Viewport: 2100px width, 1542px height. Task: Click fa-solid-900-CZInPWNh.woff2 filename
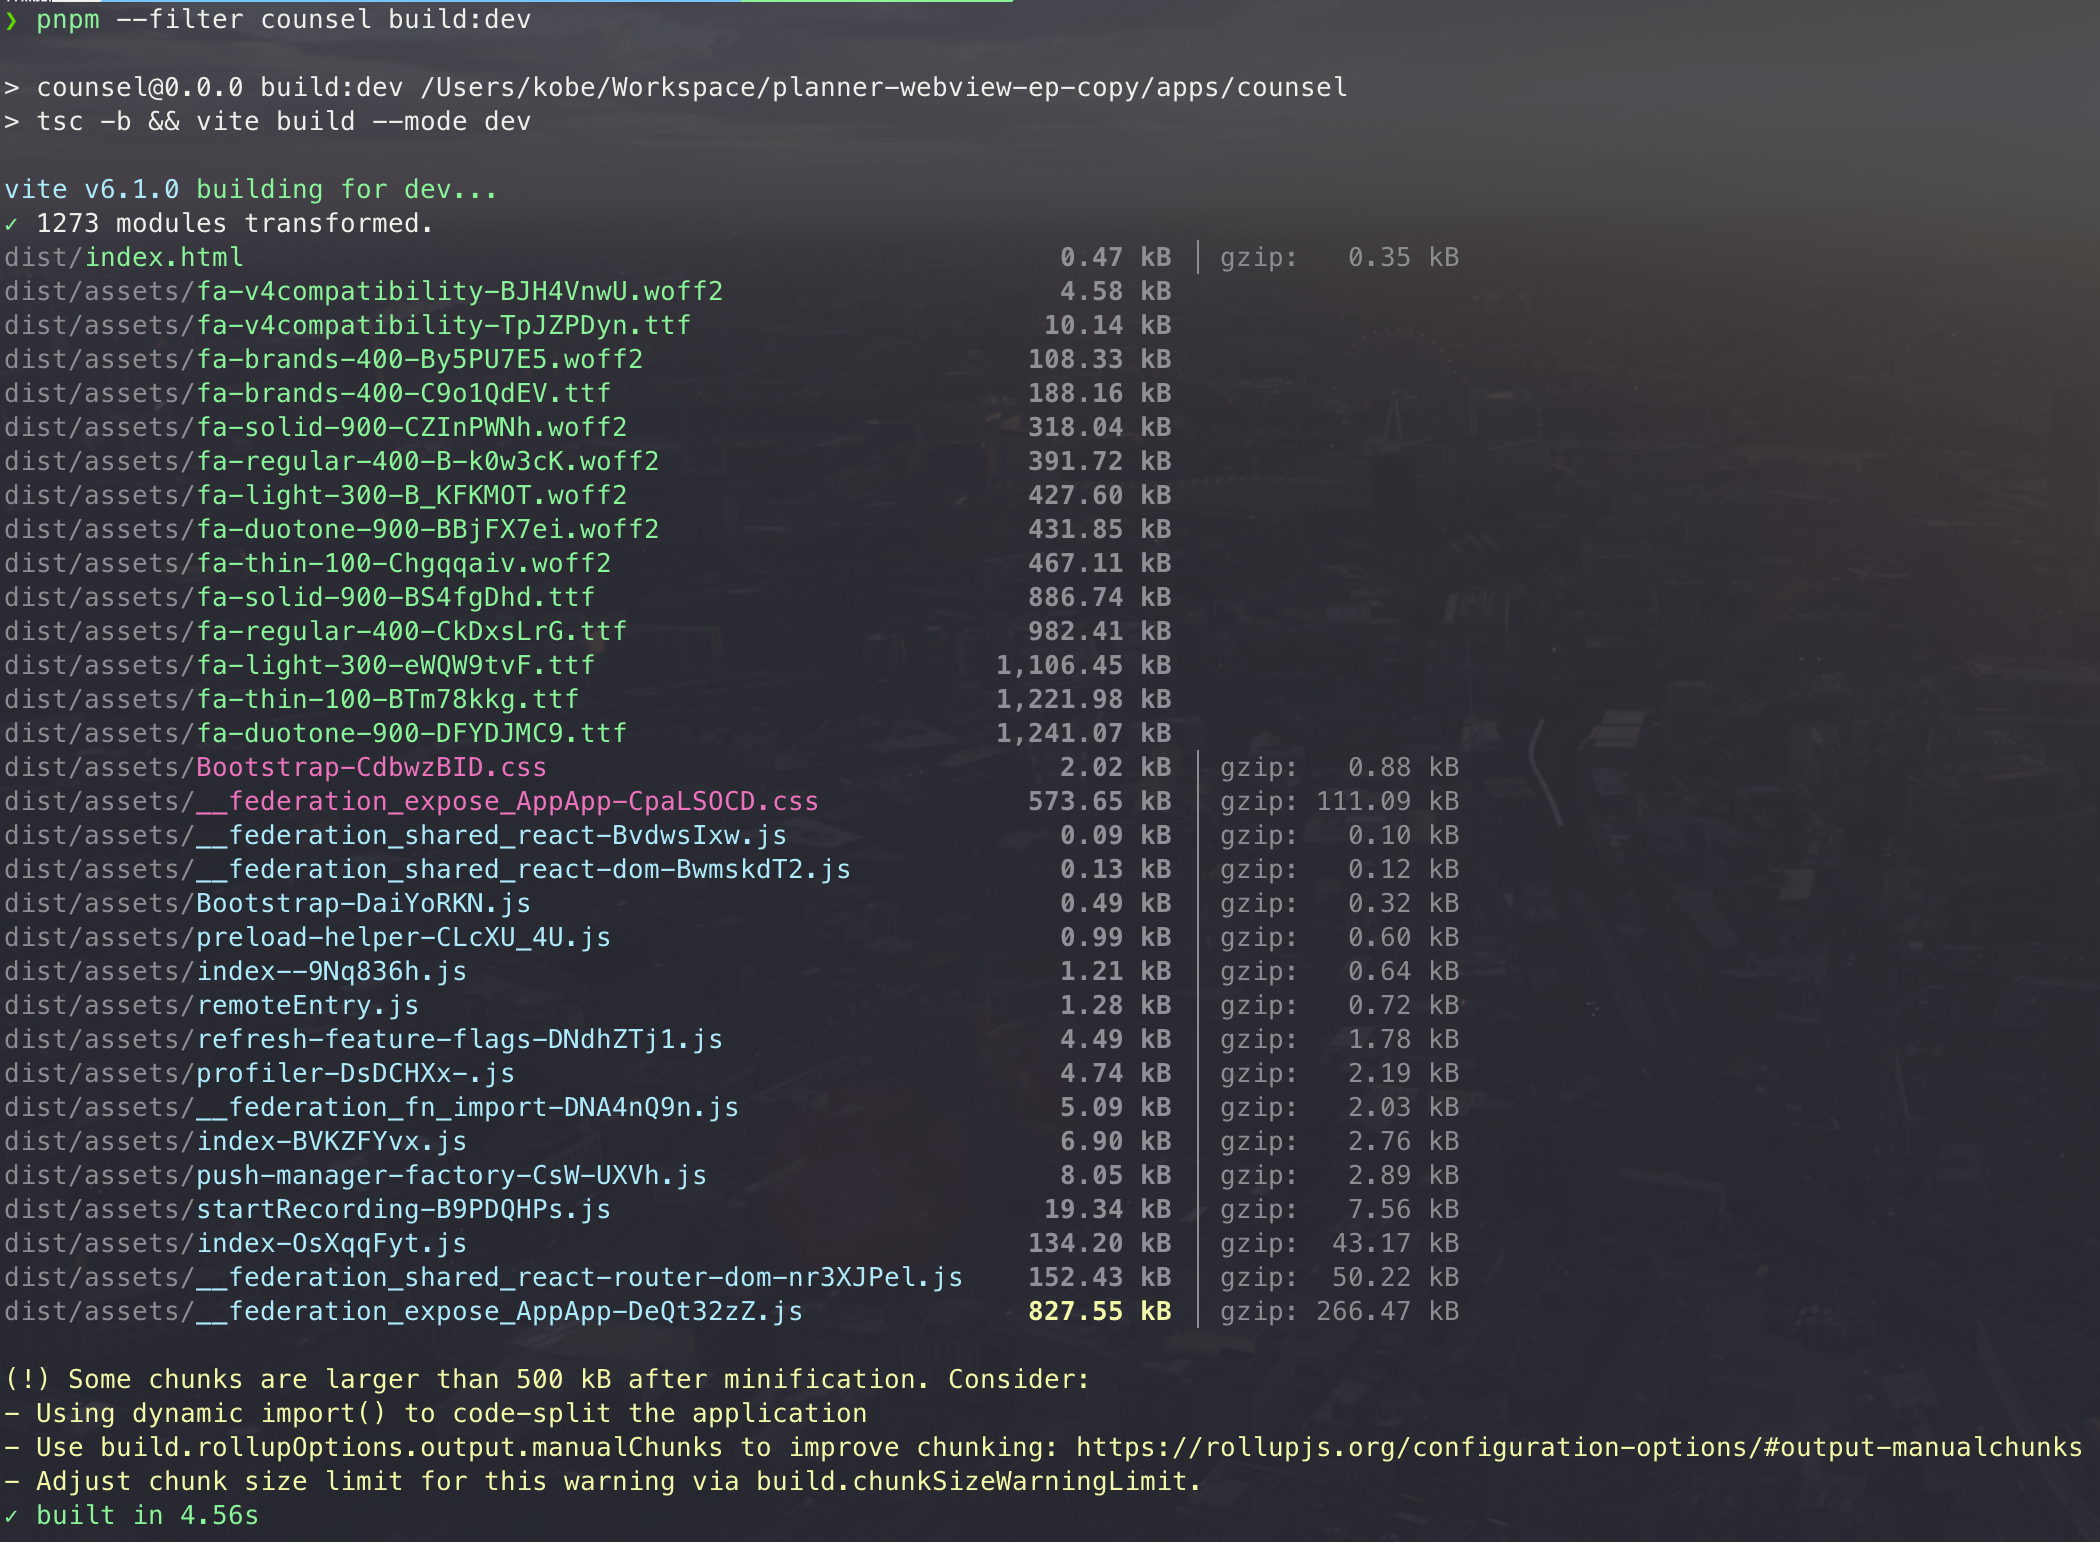pos(412,428)
